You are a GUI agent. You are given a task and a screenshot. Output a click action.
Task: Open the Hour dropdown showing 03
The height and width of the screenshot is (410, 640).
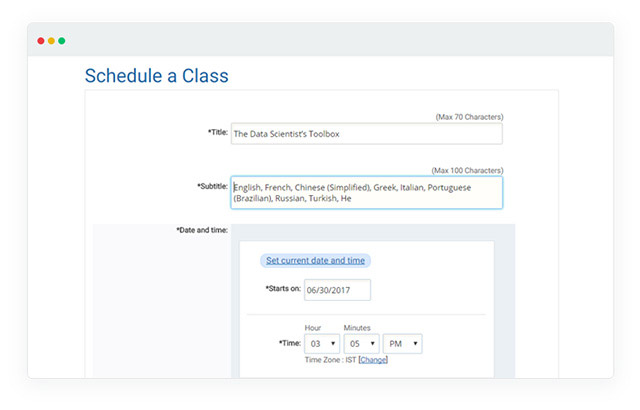click(320, 344)
